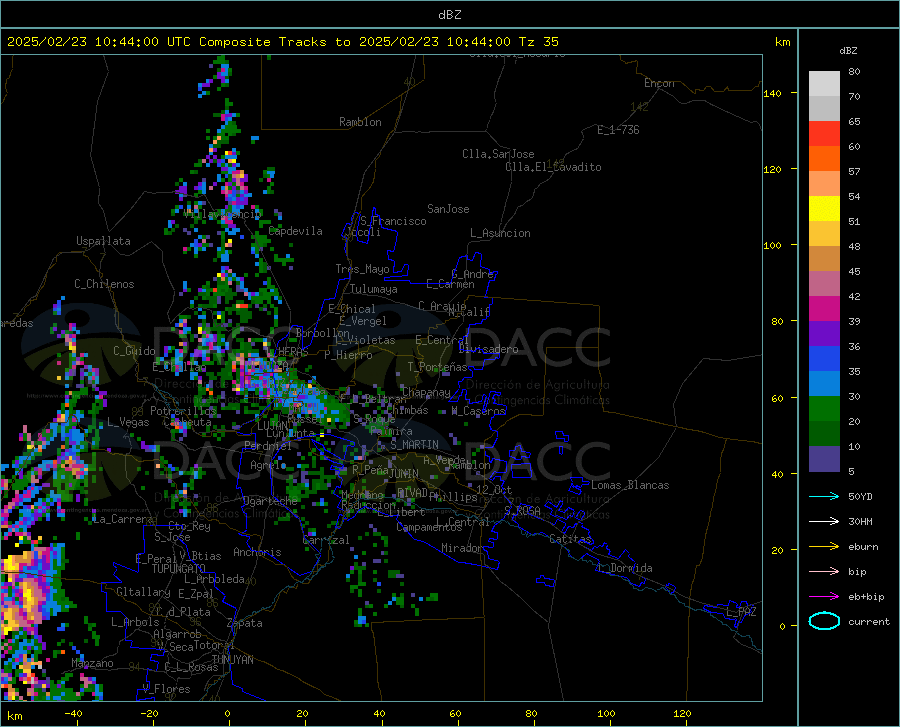Image resolution: width=900 pixels, height=727 pixels.
Task: Click the Manzano map label
Action: (92, 663)
